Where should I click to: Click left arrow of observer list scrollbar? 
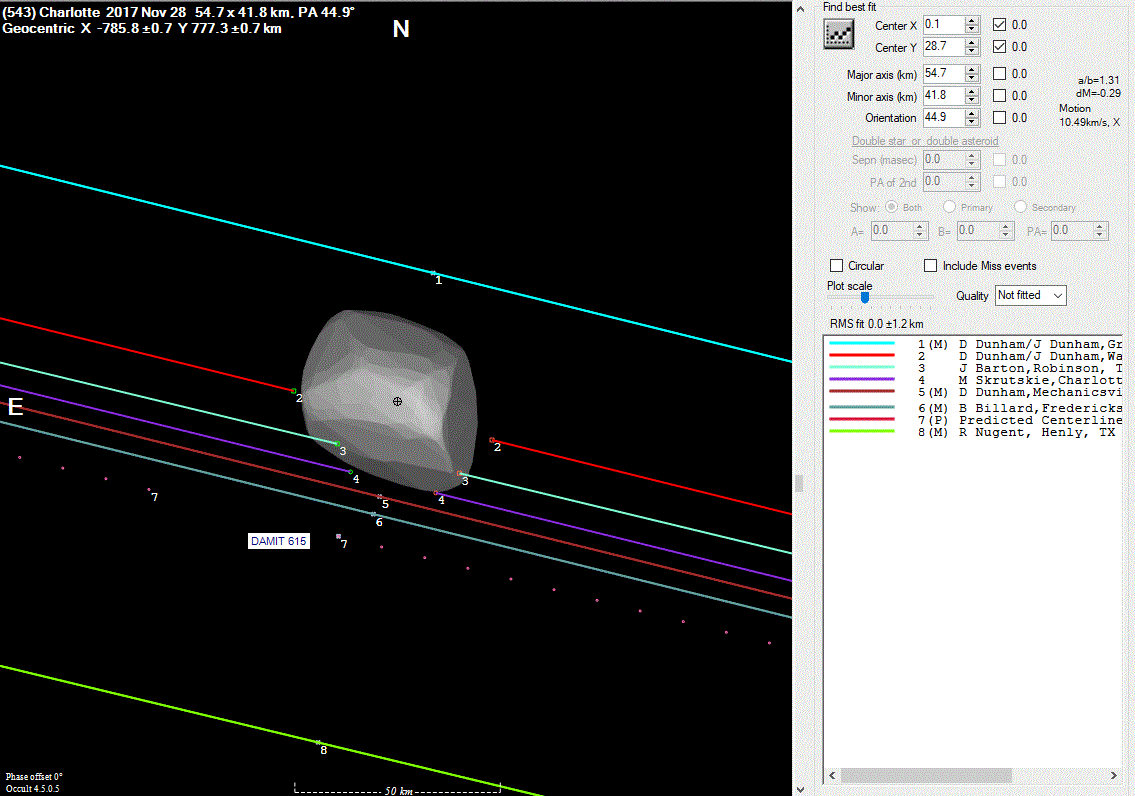[x=832, y=776]
